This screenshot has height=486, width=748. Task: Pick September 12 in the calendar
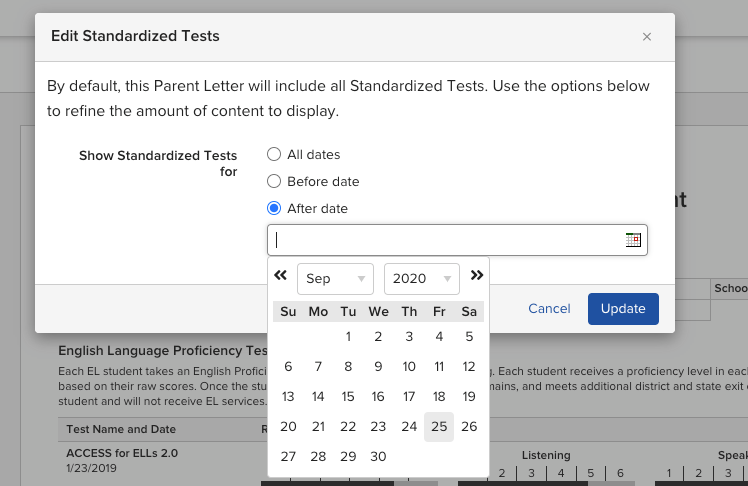(469, 367)
